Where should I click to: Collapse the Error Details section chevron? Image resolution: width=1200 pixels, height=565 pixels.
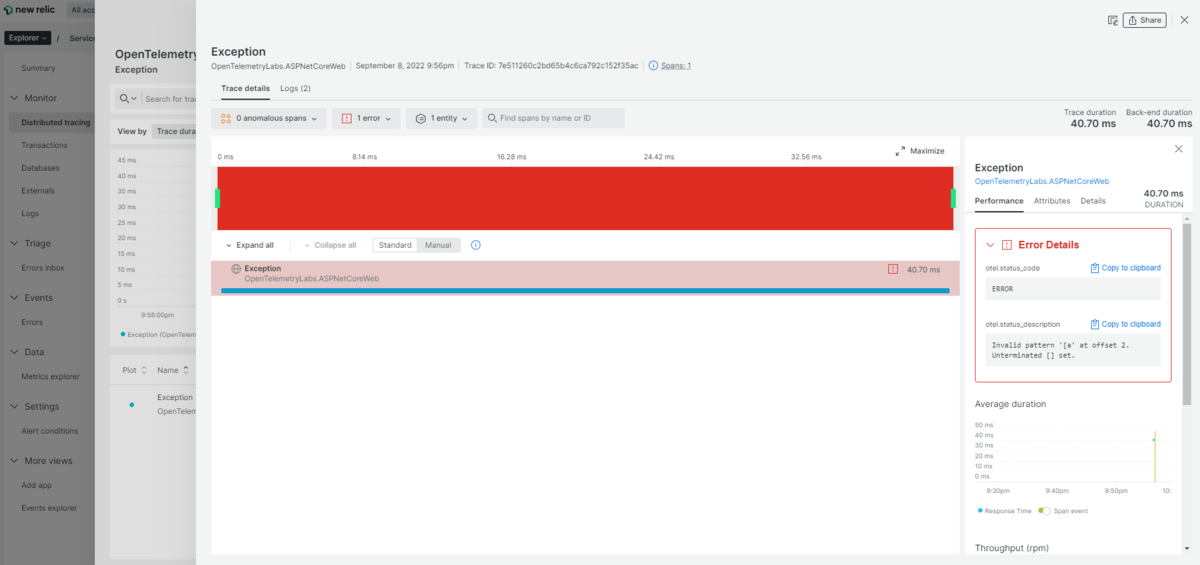pos(990,245)
